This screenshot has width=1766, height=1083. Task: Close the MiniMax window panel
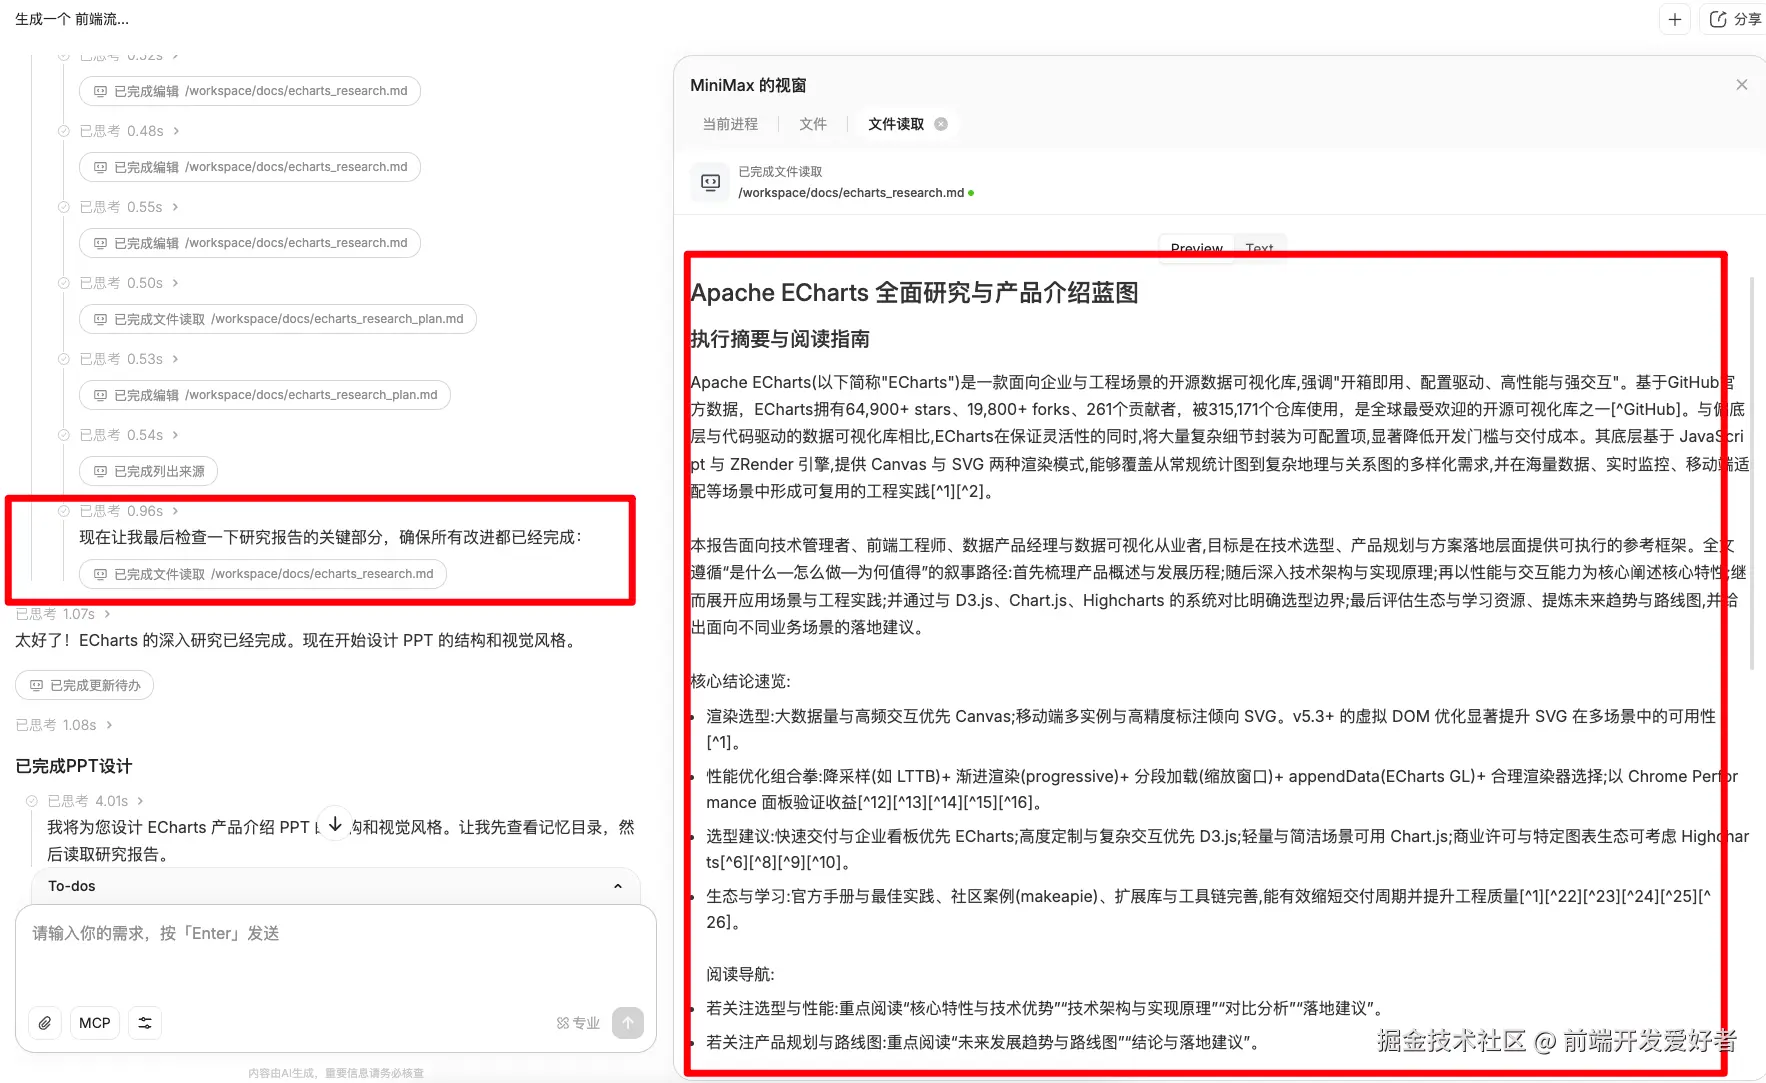(x=1742, y=85)
